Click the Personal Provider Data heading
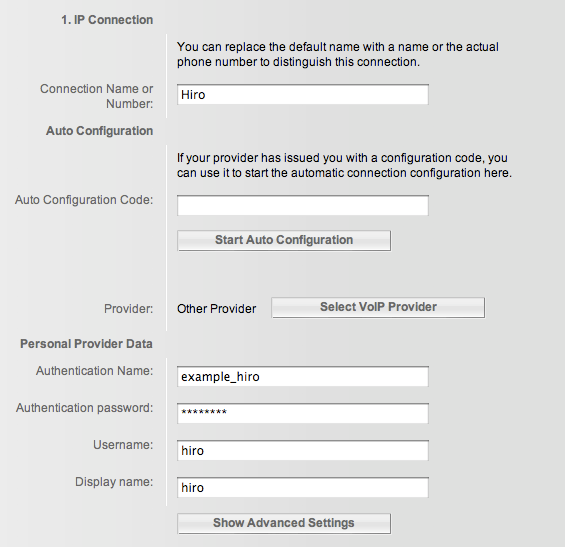Screen dimensions: 565x547 (86, 344)
